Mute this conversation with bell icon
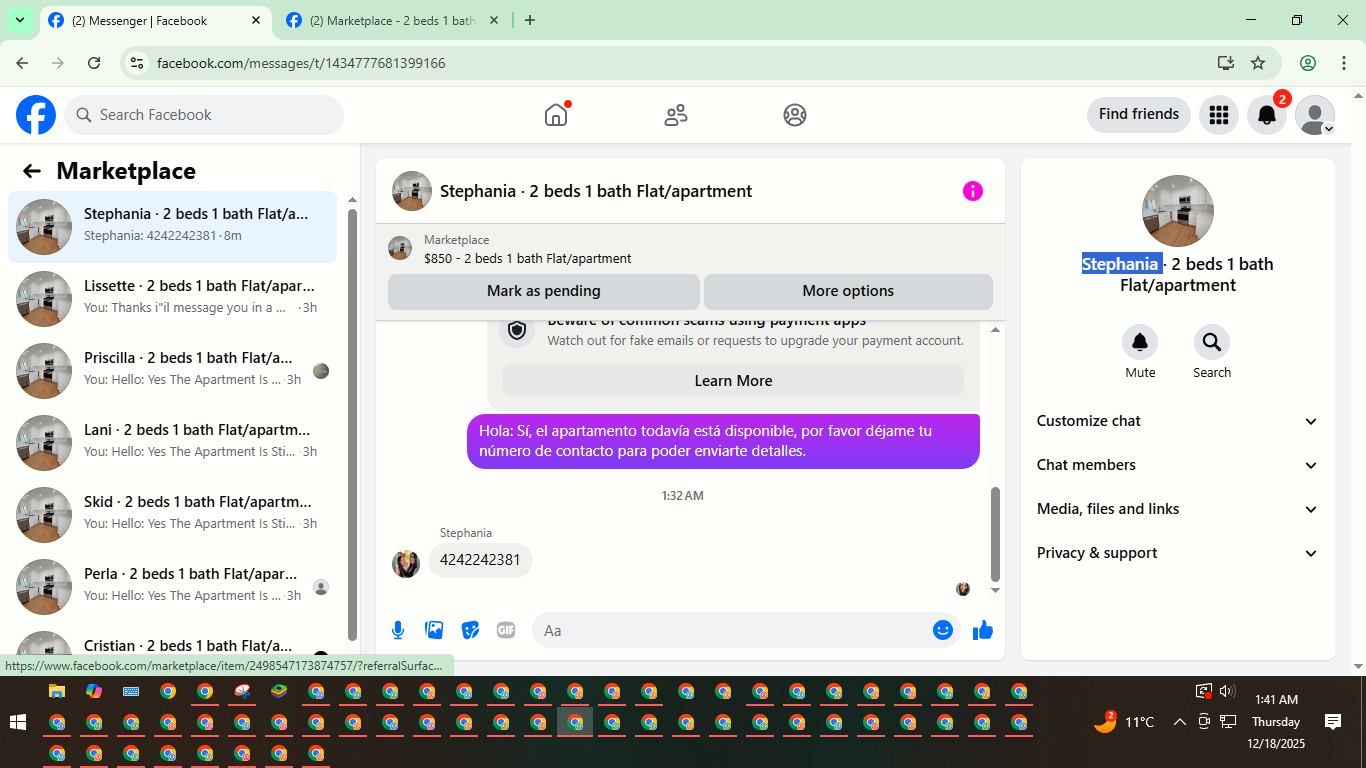The image size is (1366, 768). coord(1140,343)
